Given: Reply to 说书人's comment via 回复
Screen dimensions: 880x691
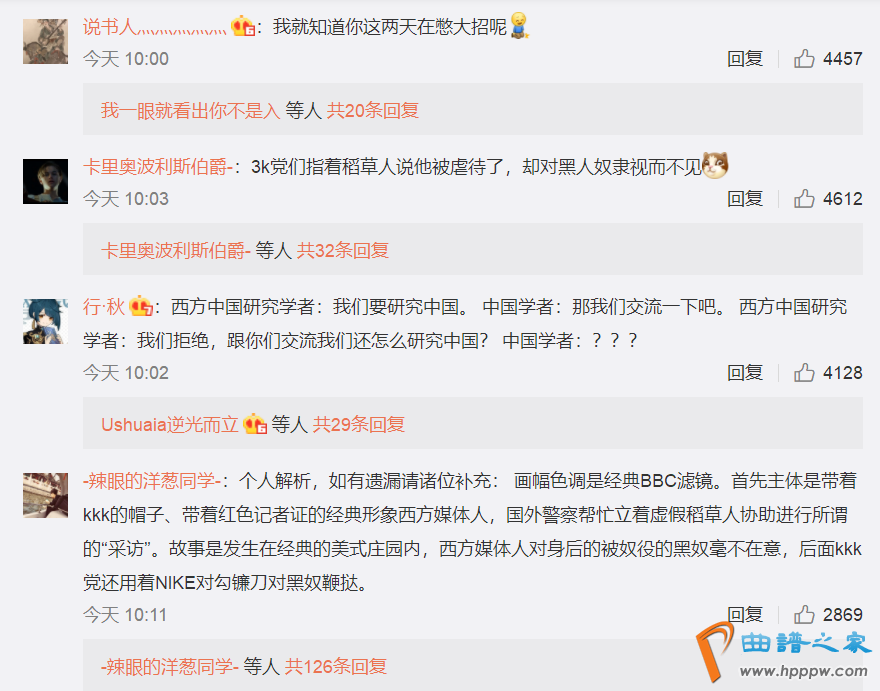Looking at the screenshot, I should click(x=745, y=58).
